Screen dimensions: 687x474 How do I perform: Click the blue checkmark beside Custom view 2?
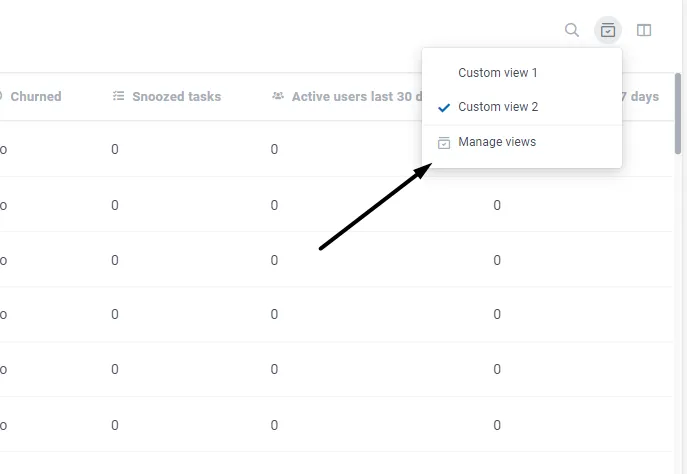pos(444,107)
